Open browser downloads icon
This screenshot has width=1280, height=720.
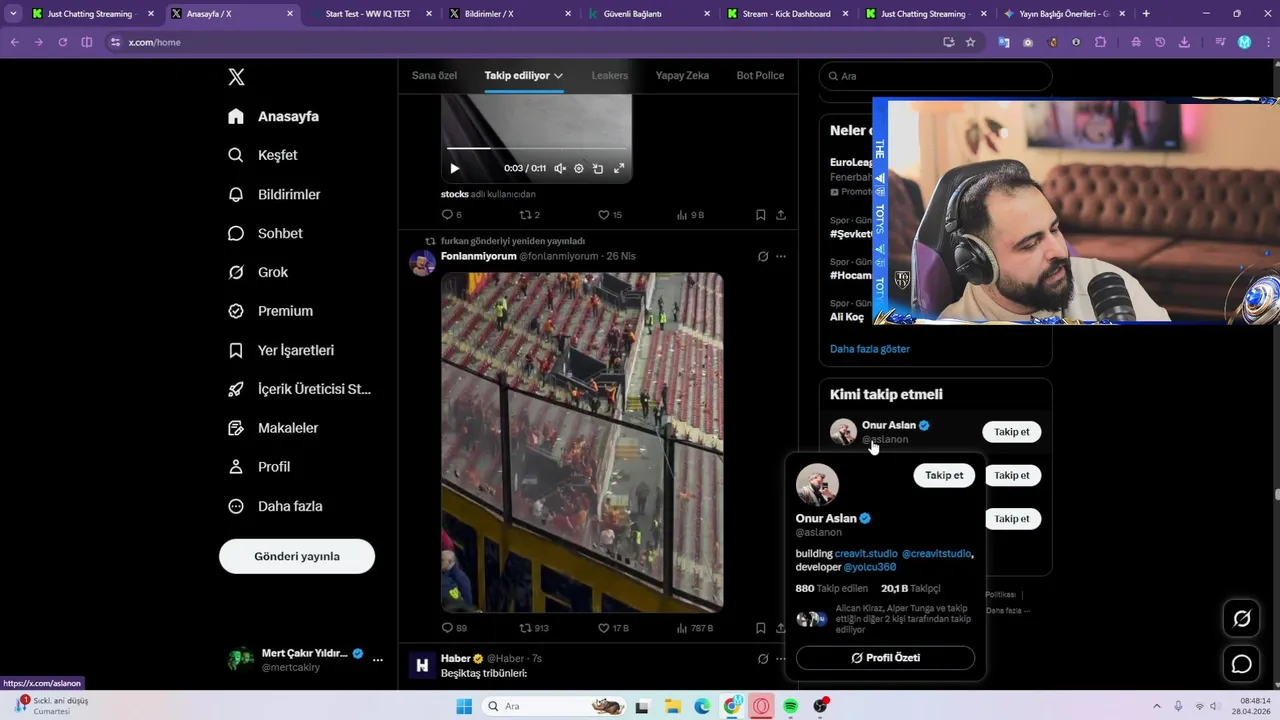[1185, 42]
